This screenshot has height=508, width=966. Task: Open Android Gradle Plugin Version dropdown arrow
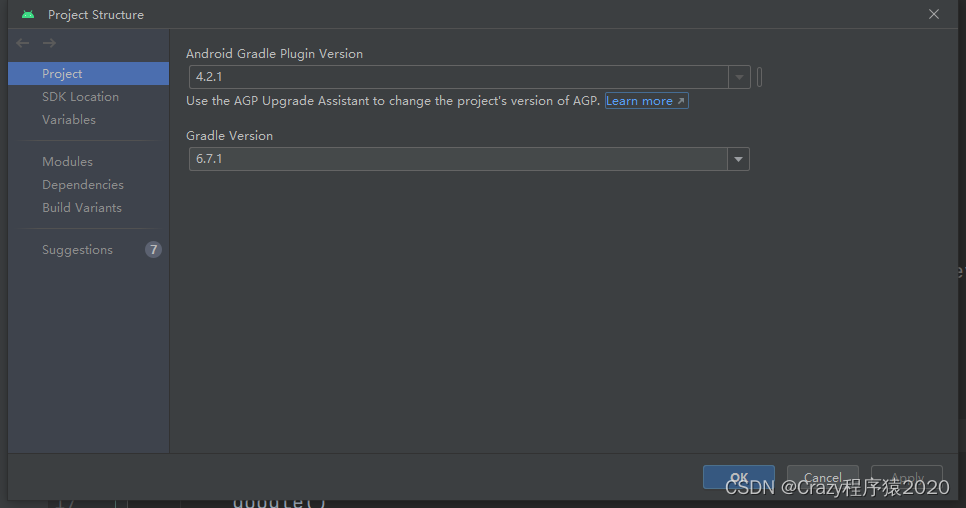point(739,77)
